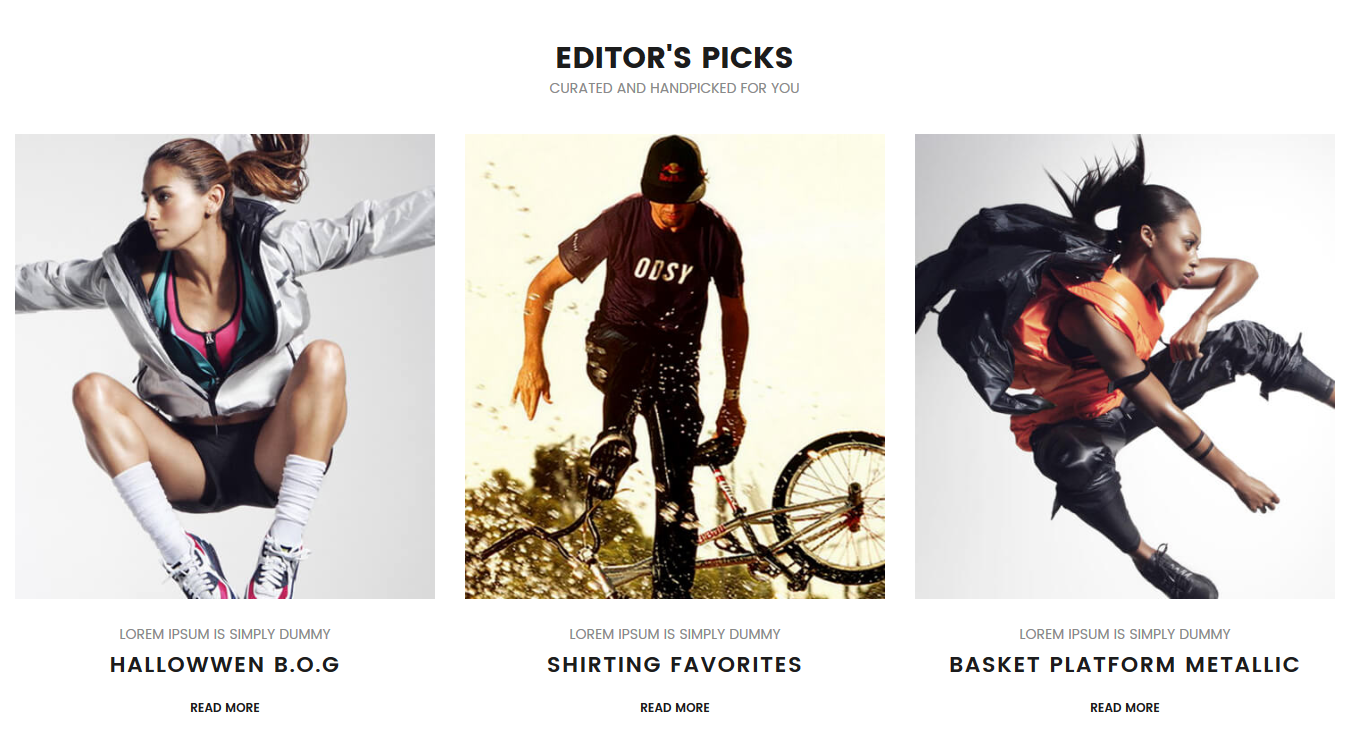Open the Basket Platform Metallic title
Image resolution: width=1347 pixels, height=747 pixels.
(x=1125, y=665)
